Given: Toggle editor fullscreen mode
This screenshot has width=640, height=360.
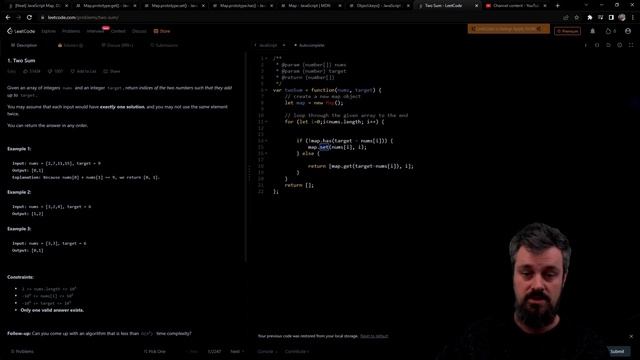Looking at the screenshot, I should tap(631, 45).
